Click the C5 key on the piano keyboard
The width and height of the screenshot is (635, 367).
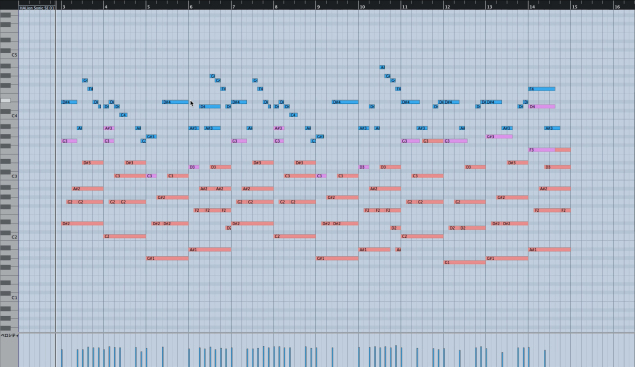pos(9,55)
